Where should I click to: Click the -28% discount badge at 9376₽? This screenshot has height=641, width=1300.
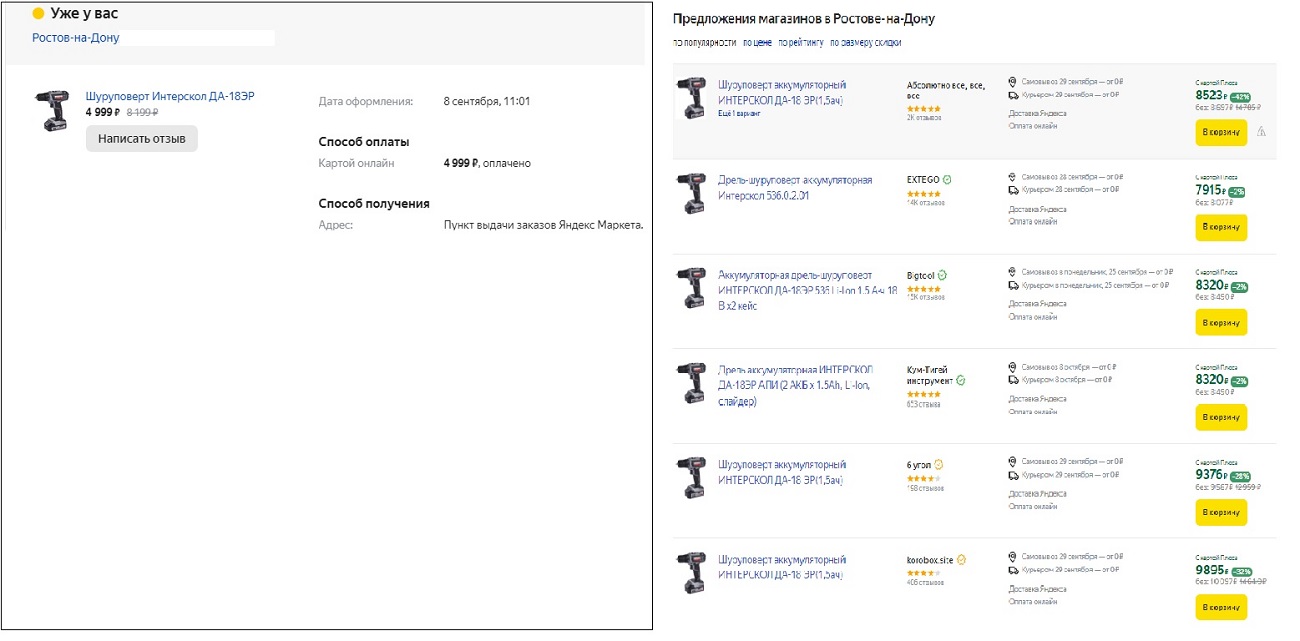coord(1240,476)
